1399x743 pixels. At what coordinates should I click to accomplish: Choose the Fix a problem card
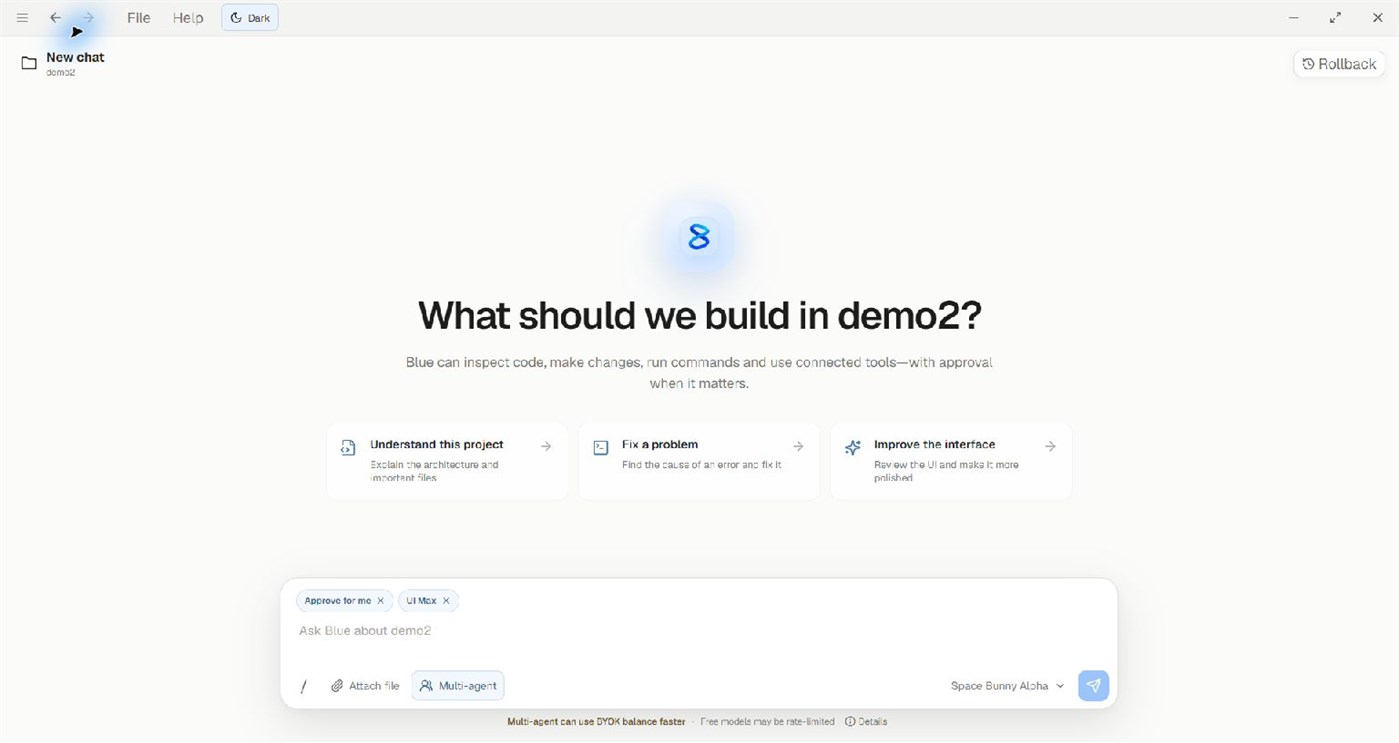699,461
